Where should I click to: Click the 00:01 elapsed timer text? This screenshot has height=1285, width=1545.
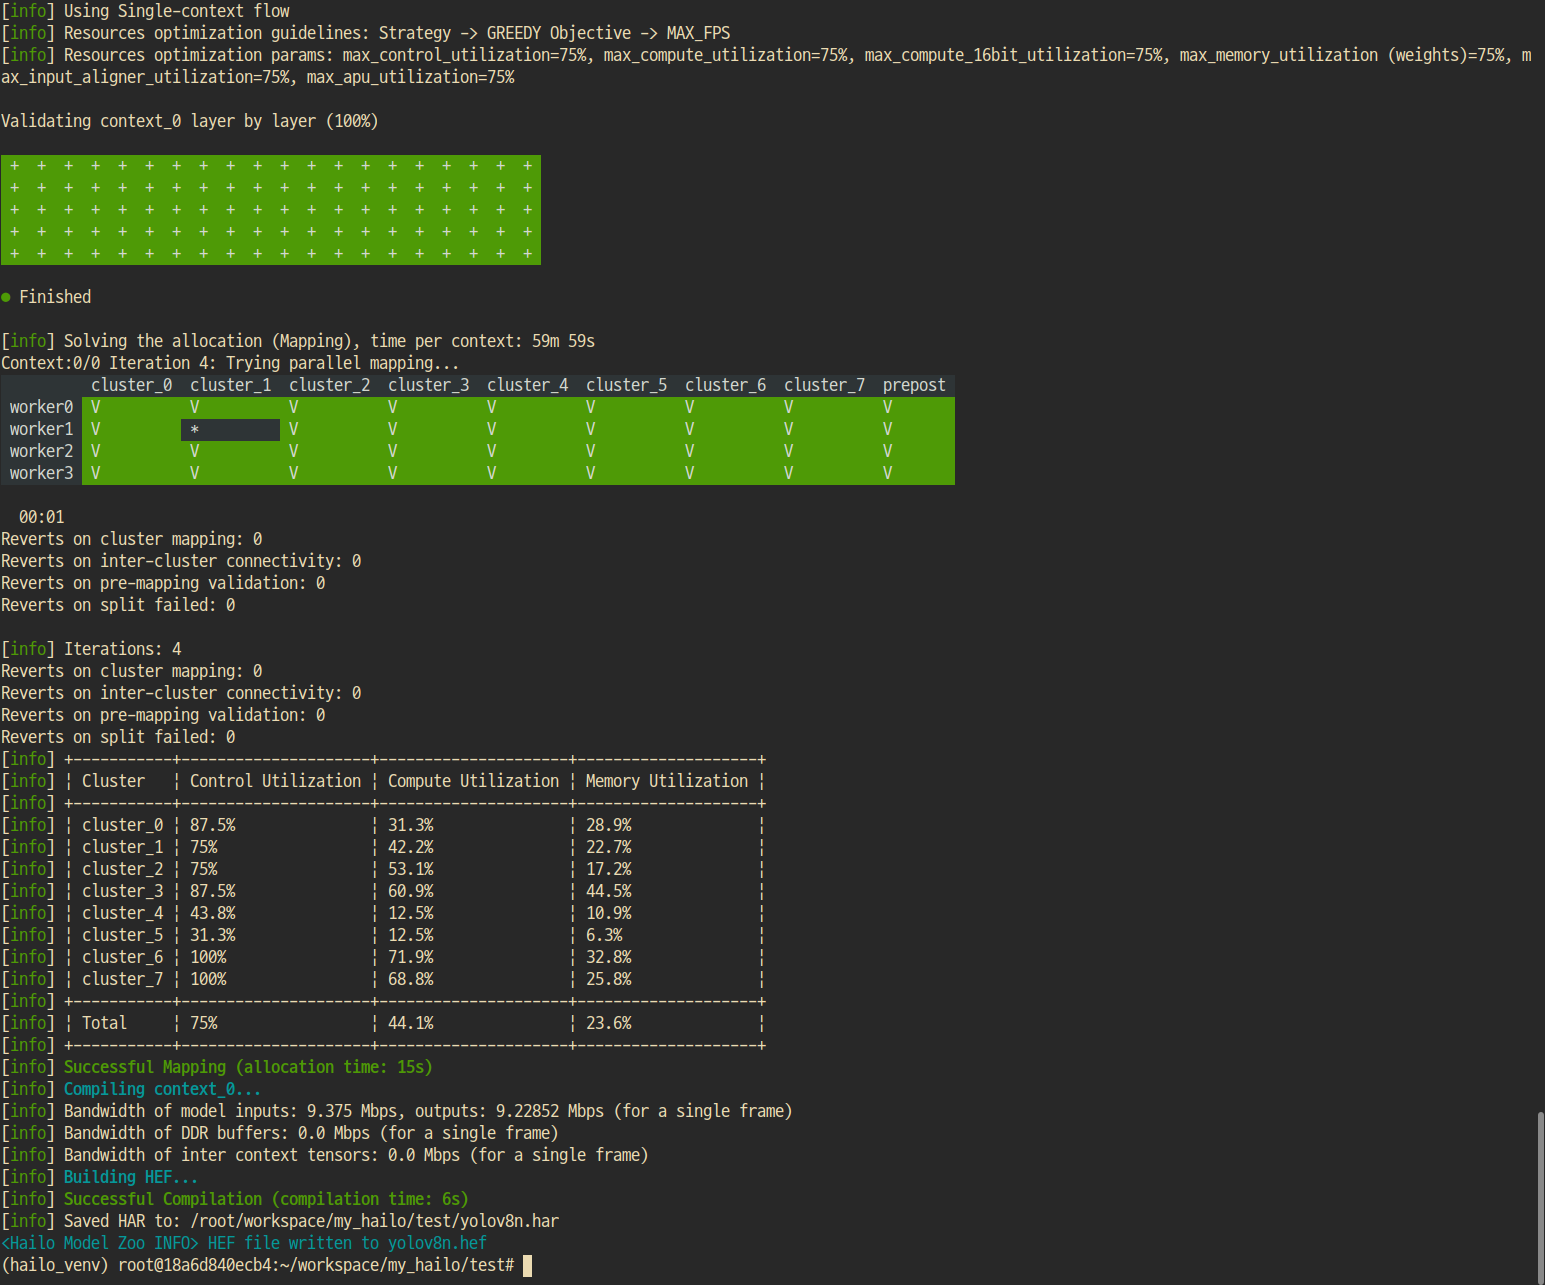click(x=41, y=517)
